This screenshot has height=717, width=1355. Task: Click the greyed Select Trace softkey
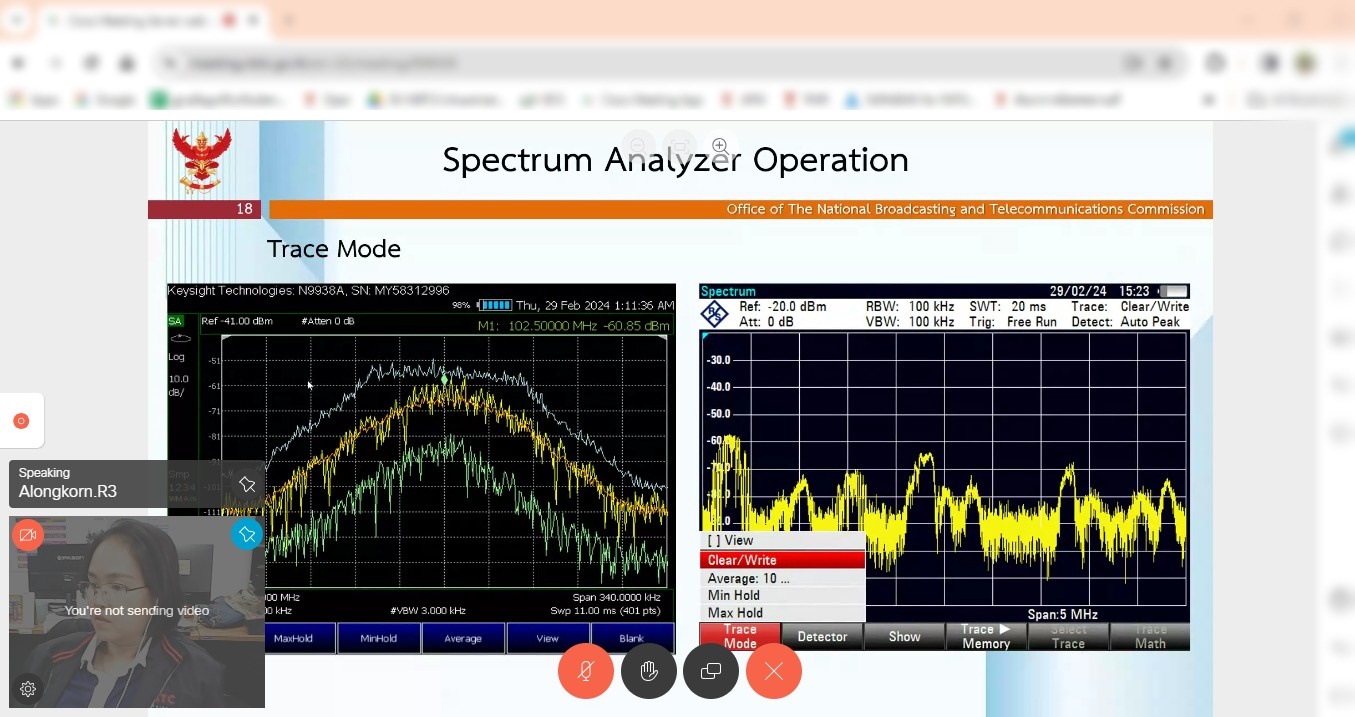tap(1068, 637)
